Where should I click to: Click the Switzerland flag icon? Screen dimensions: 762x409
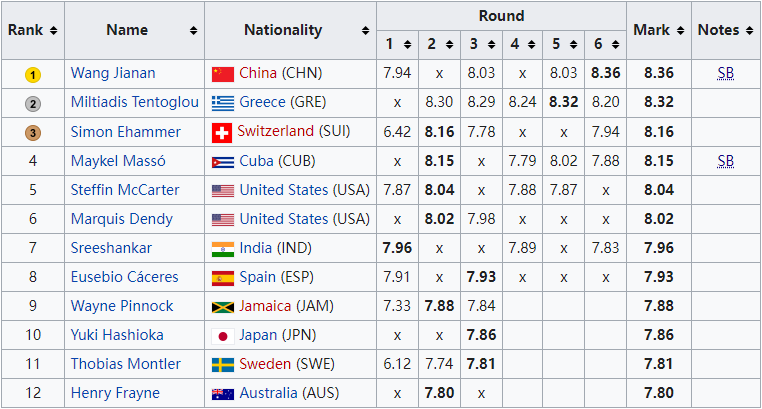pyautogui.click(x=222, y=133)
